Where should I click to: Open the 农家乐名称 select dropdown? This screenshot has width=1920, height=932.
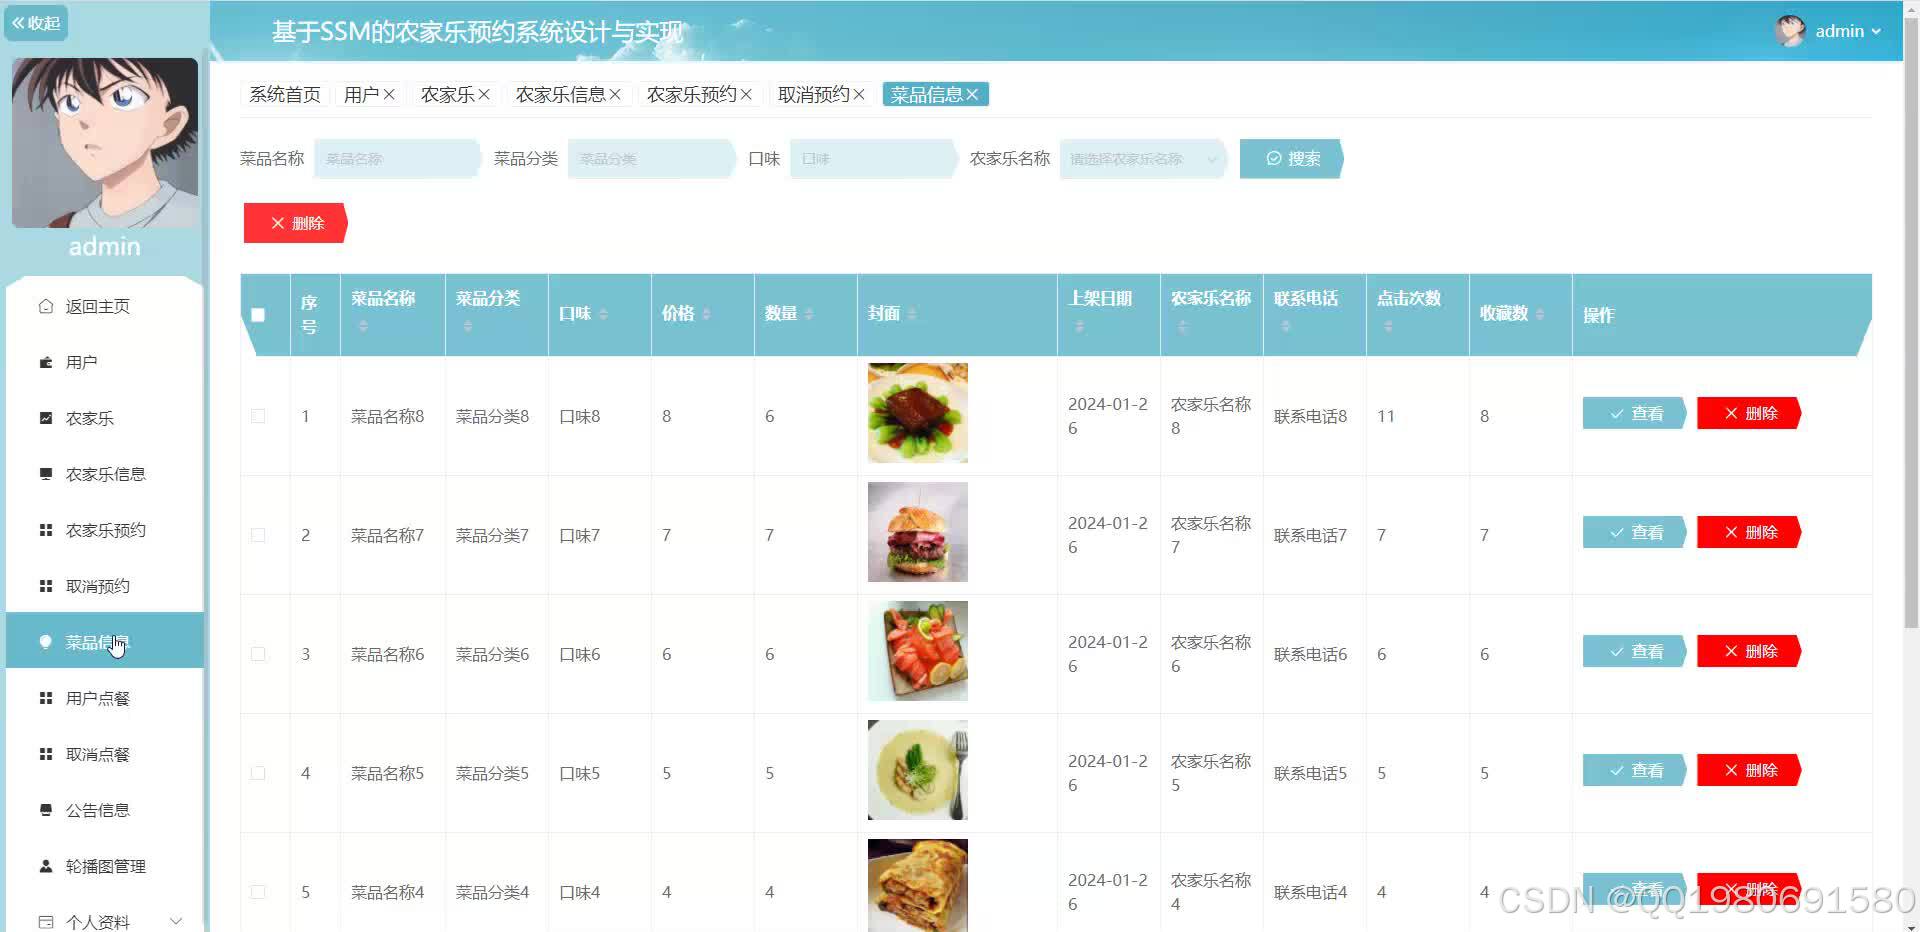[1143, 158]
